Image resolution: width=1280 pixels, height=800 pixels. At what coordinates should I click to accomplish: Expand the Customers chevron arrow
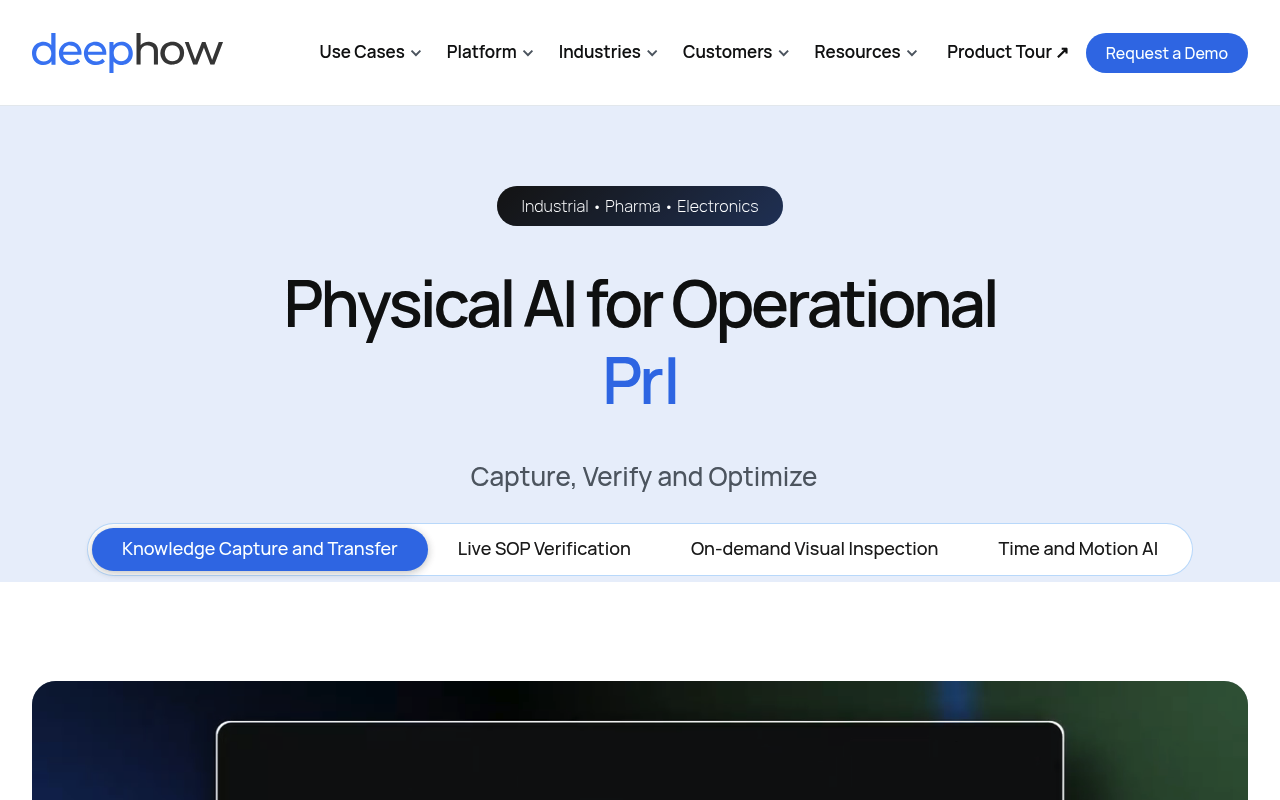784,53
